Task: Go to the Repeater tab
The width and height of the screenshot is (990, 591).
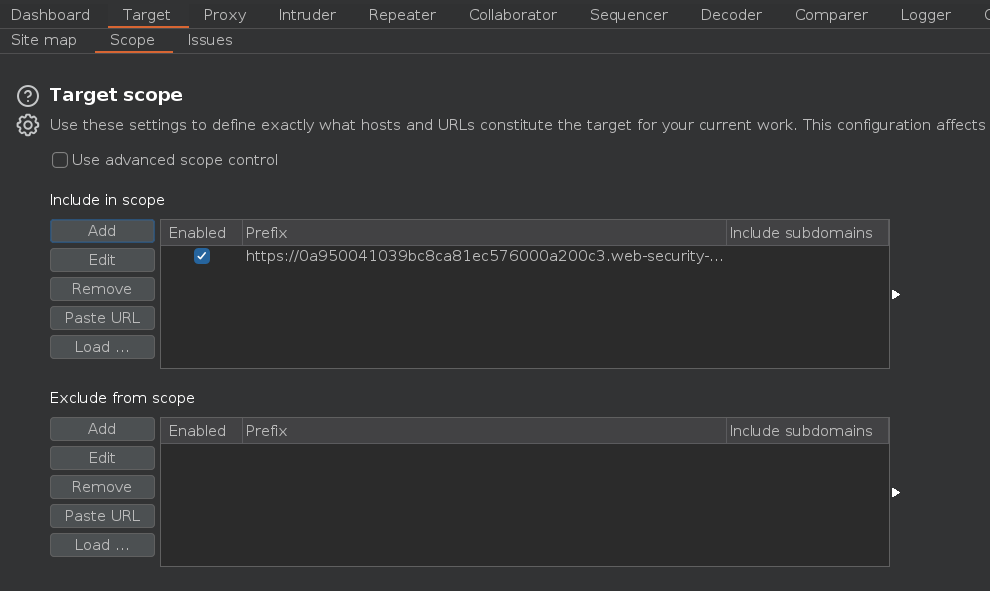Action: click(402, 15)
